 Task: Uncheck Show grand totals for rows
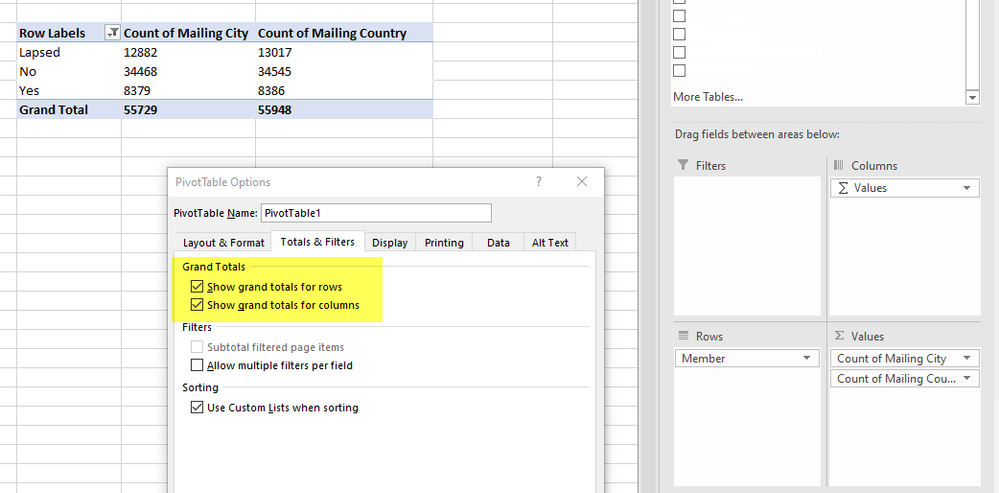point(197,287)
